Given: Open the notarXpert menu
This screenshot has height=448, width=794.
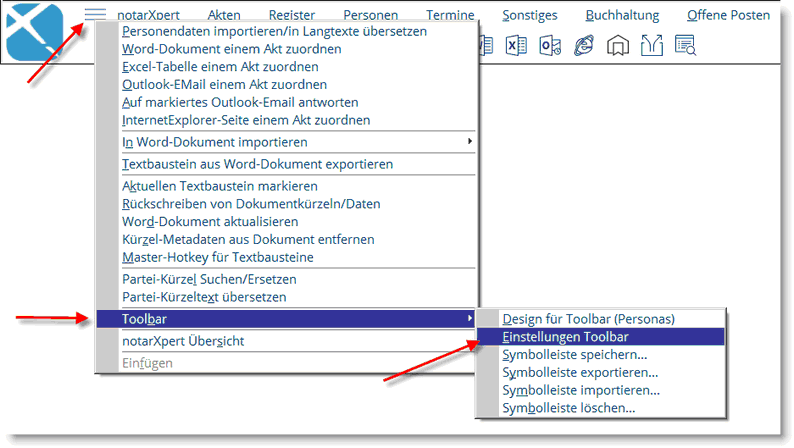Looking at the screenshot, I should click(148, 15).
